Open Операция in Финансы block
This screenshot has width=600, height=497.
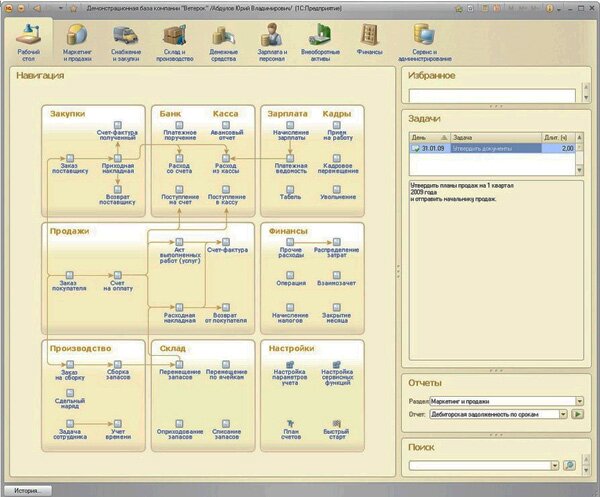pos(290,279)
